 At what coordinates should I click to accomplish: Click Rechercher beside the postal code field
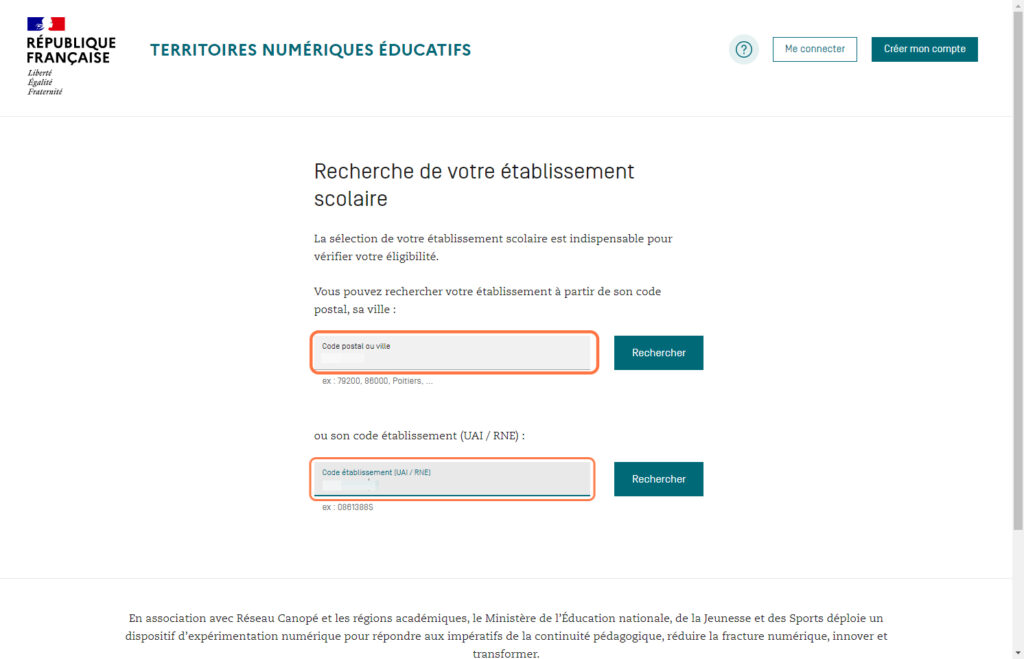click(658, 353)
